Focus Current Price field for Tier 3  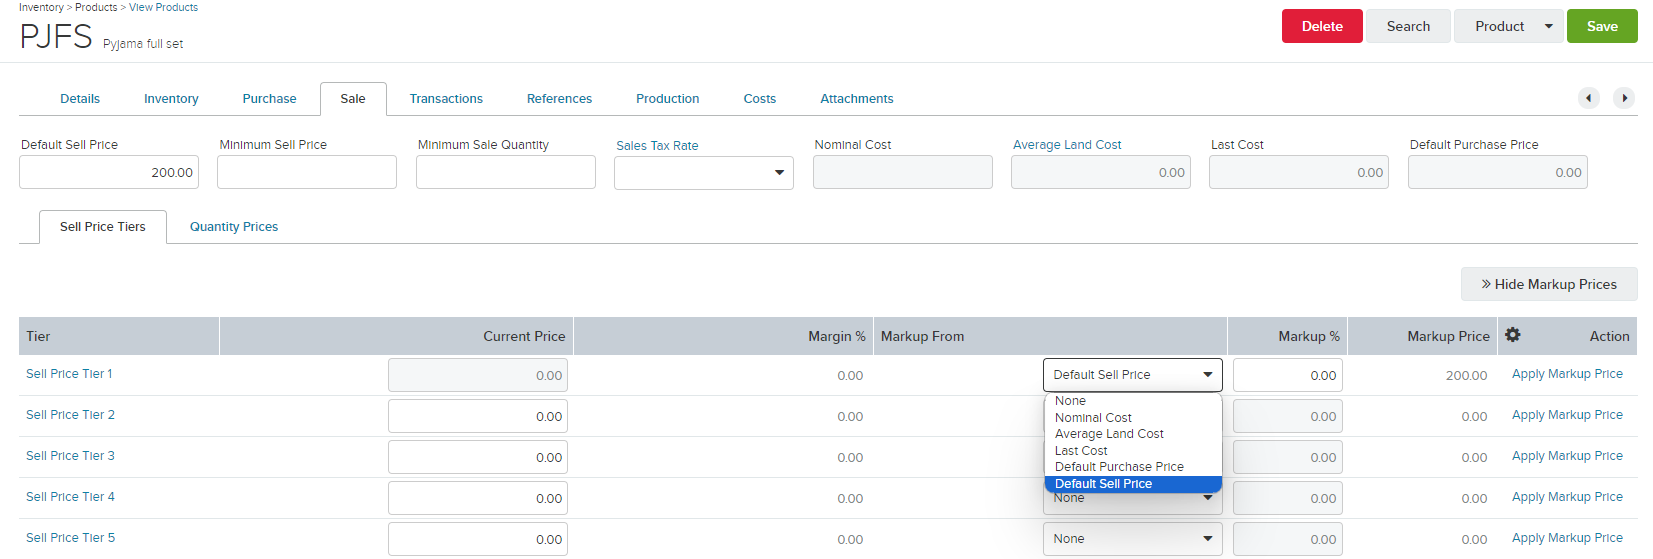pyautogui.click(x=478, y=457)
